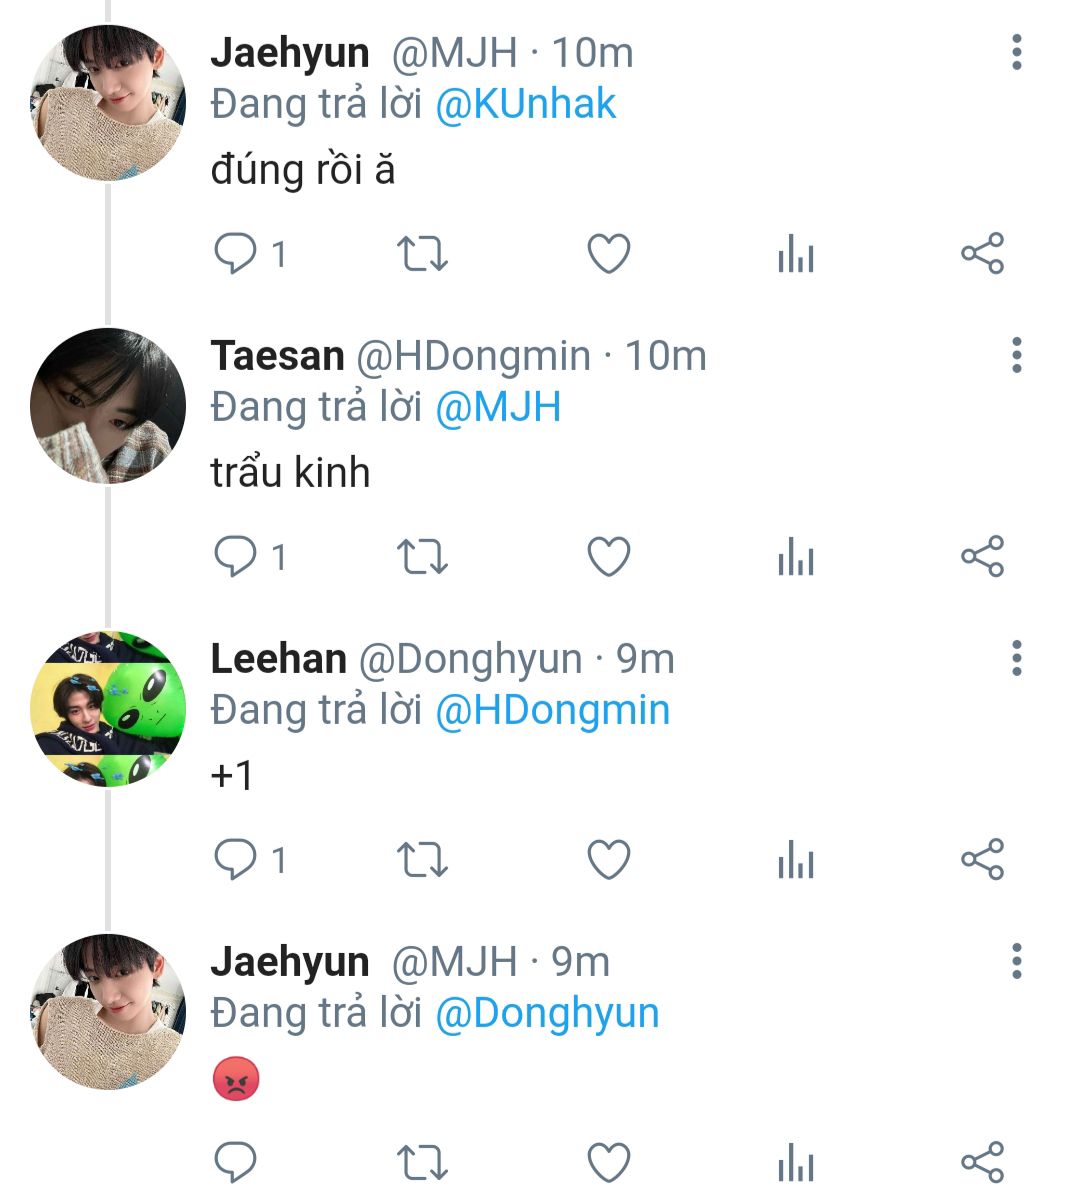Open more options for Taesan's tweet

tap(1016, 355)
